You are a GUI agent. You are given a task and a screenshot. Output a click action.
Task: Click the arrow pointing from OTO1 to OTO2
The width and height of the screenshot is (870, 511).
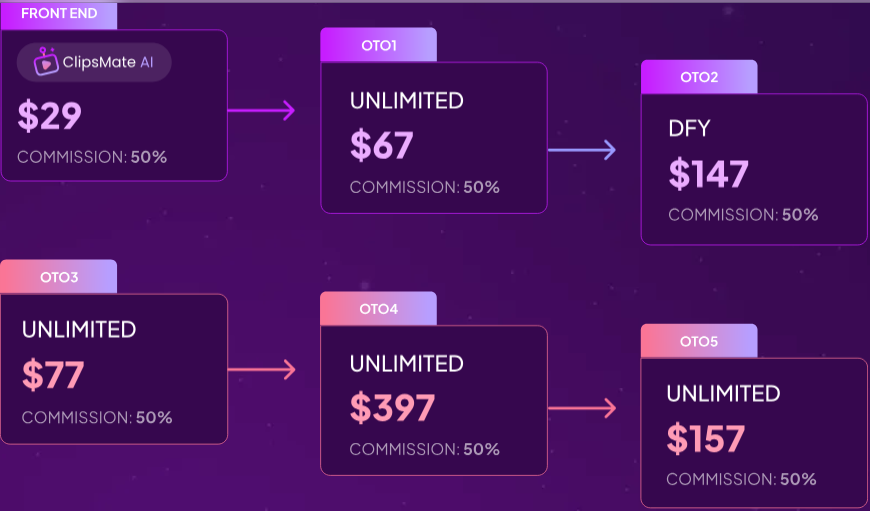pos(581,150)
